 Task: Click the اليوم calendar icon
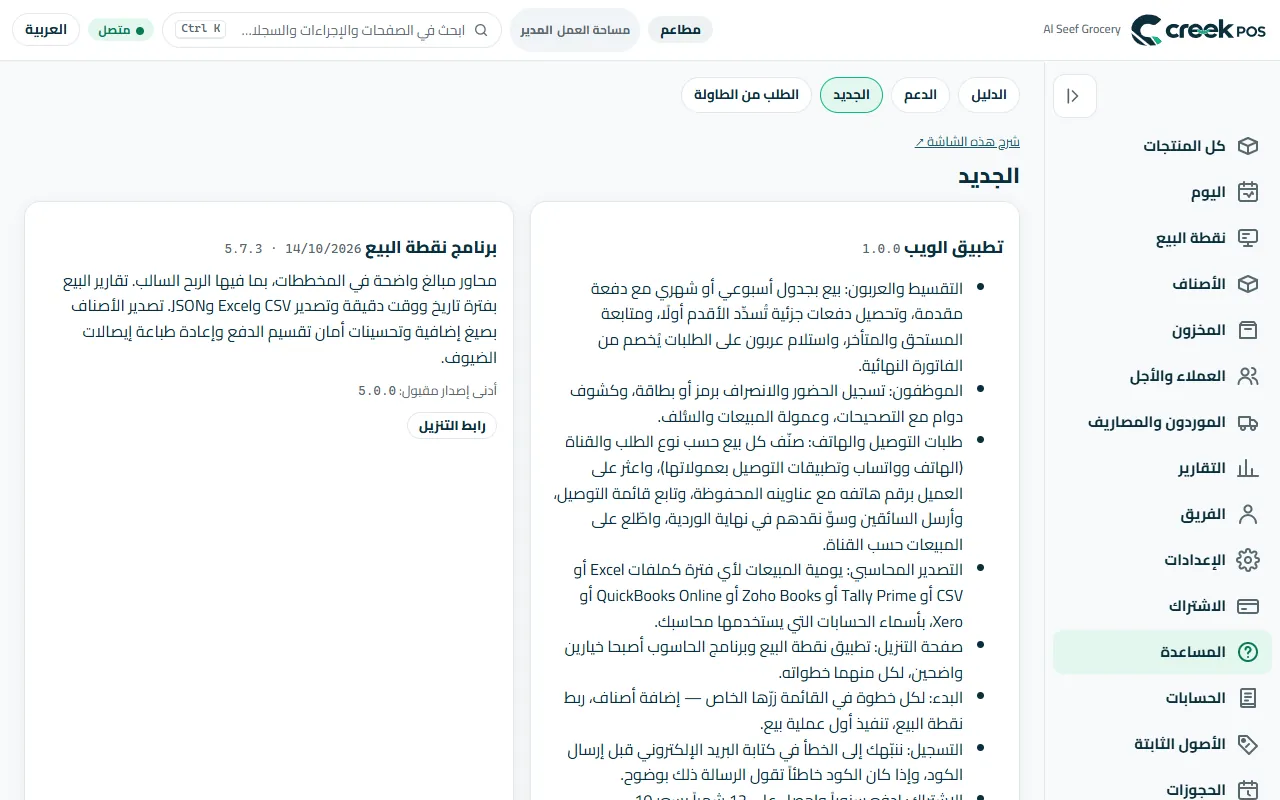pyautogui.click(x=1247, y=192)
